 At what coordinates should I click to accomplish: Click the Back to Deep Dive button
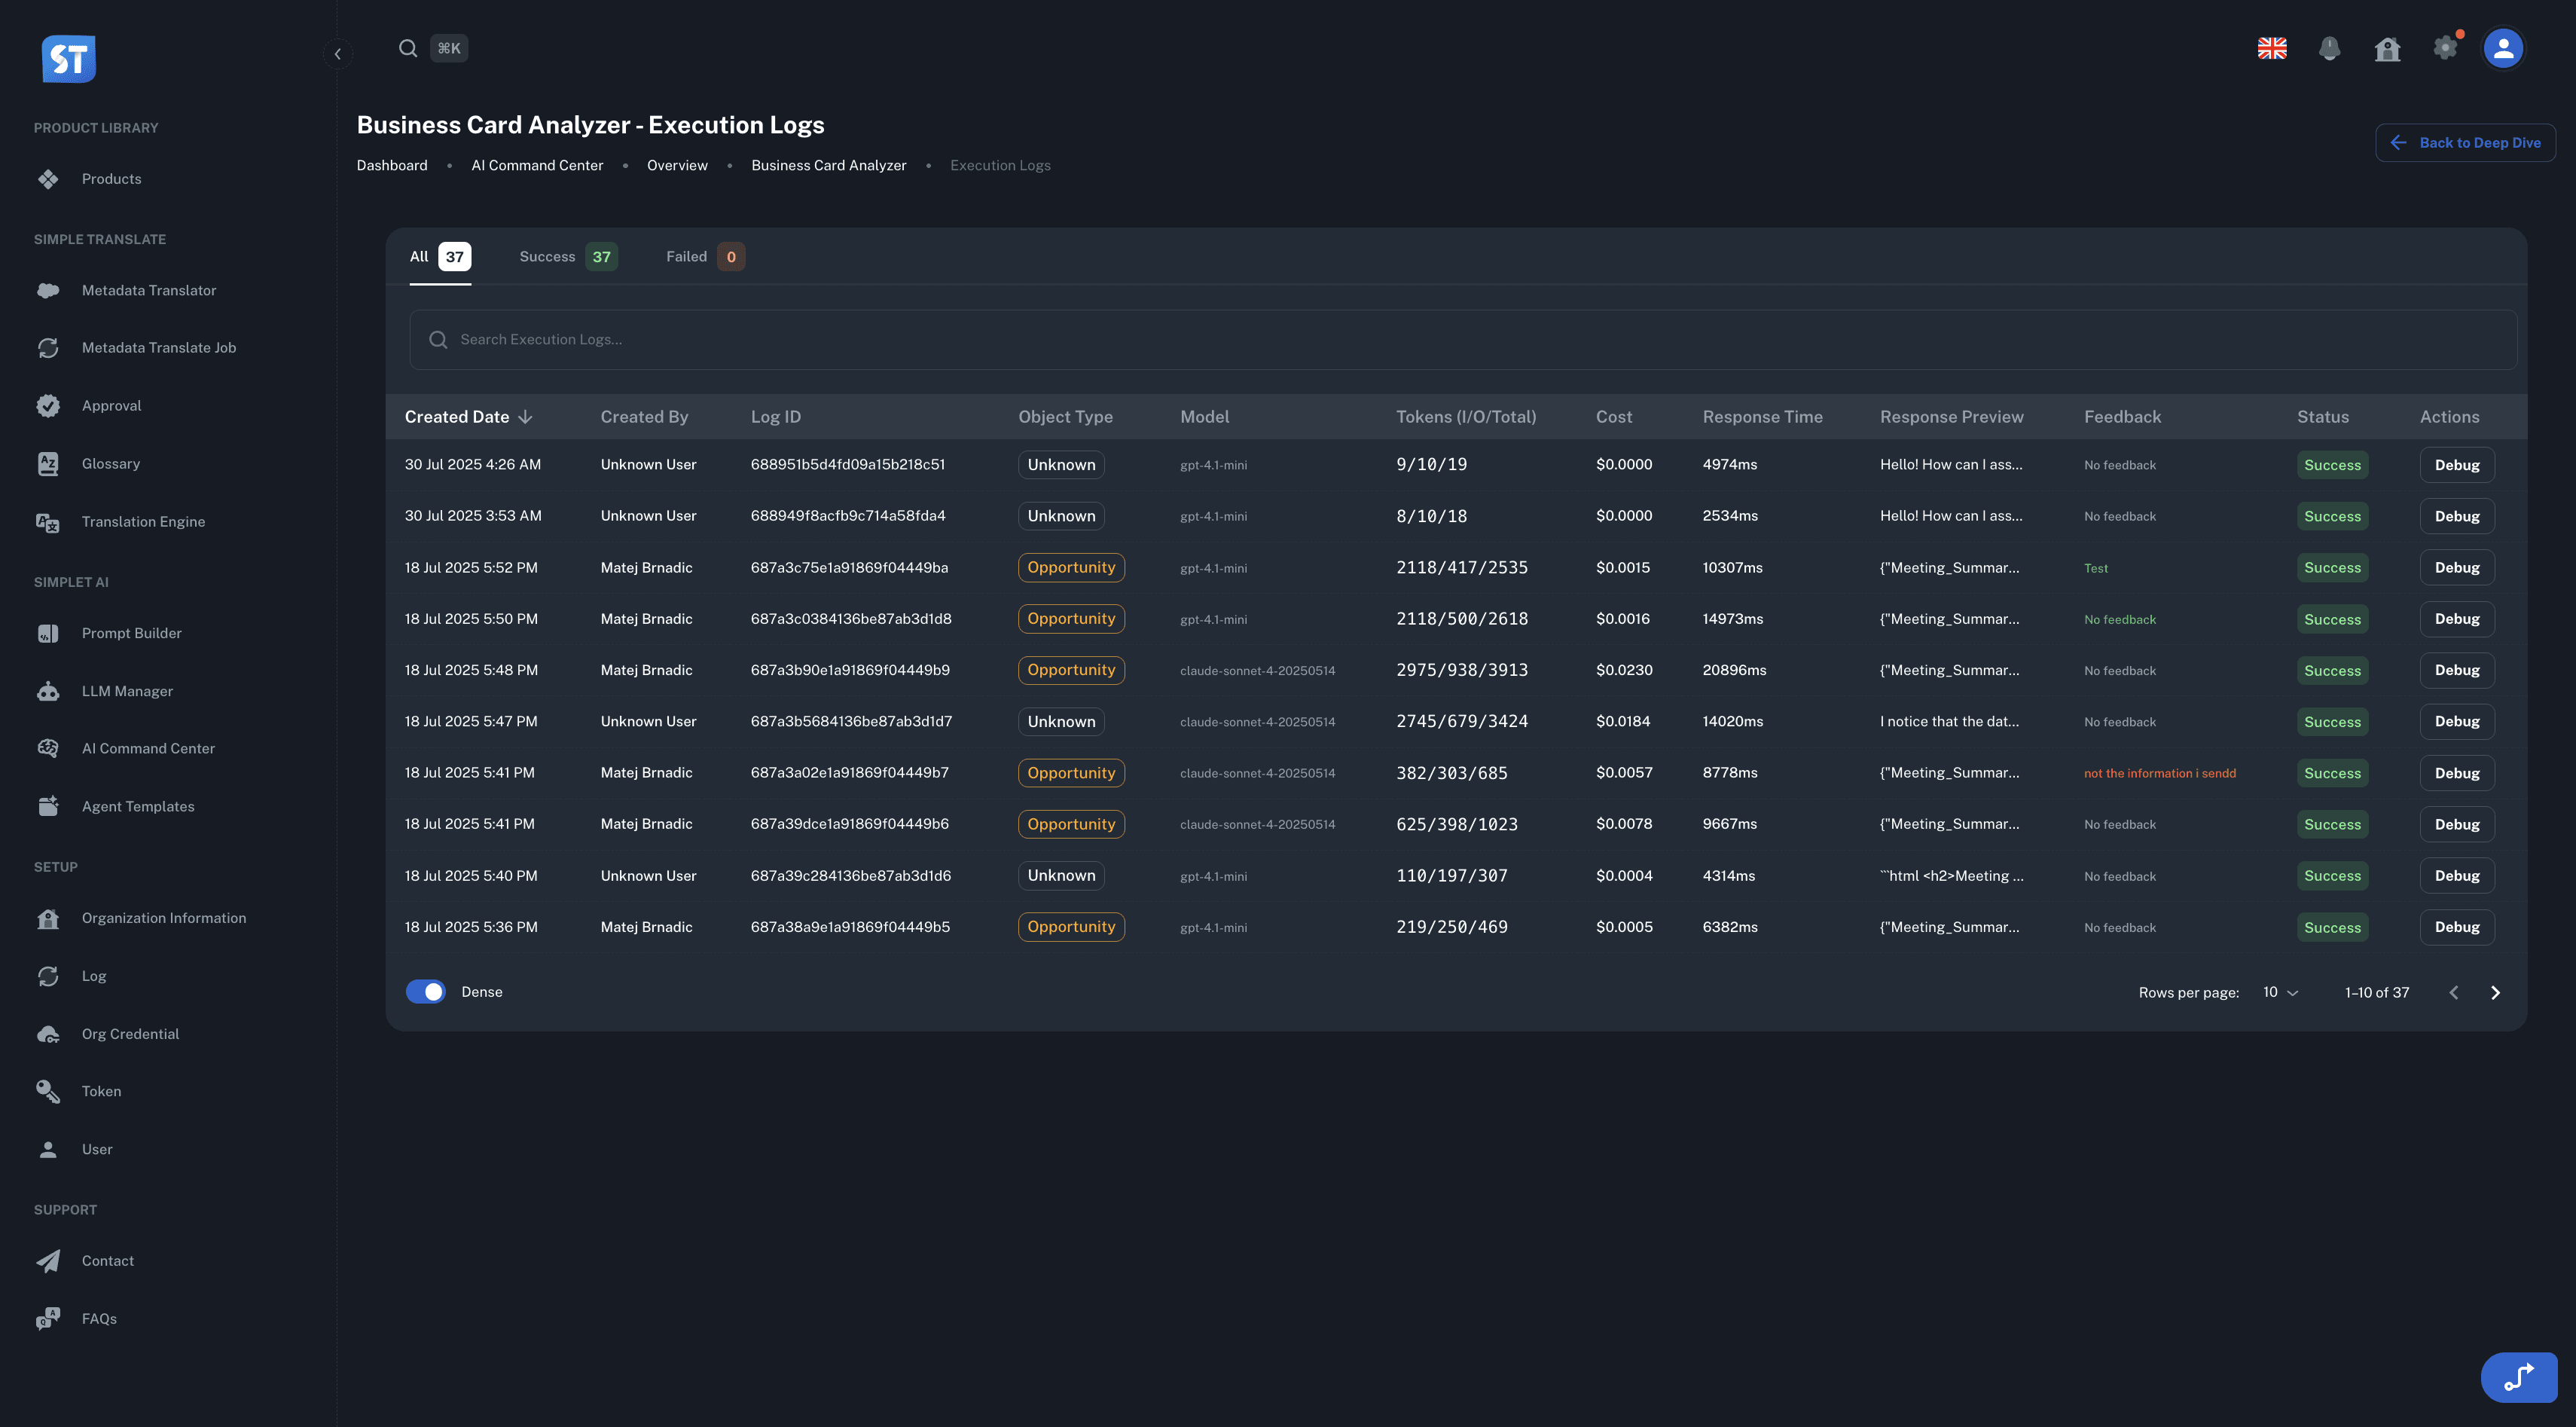2465,142
